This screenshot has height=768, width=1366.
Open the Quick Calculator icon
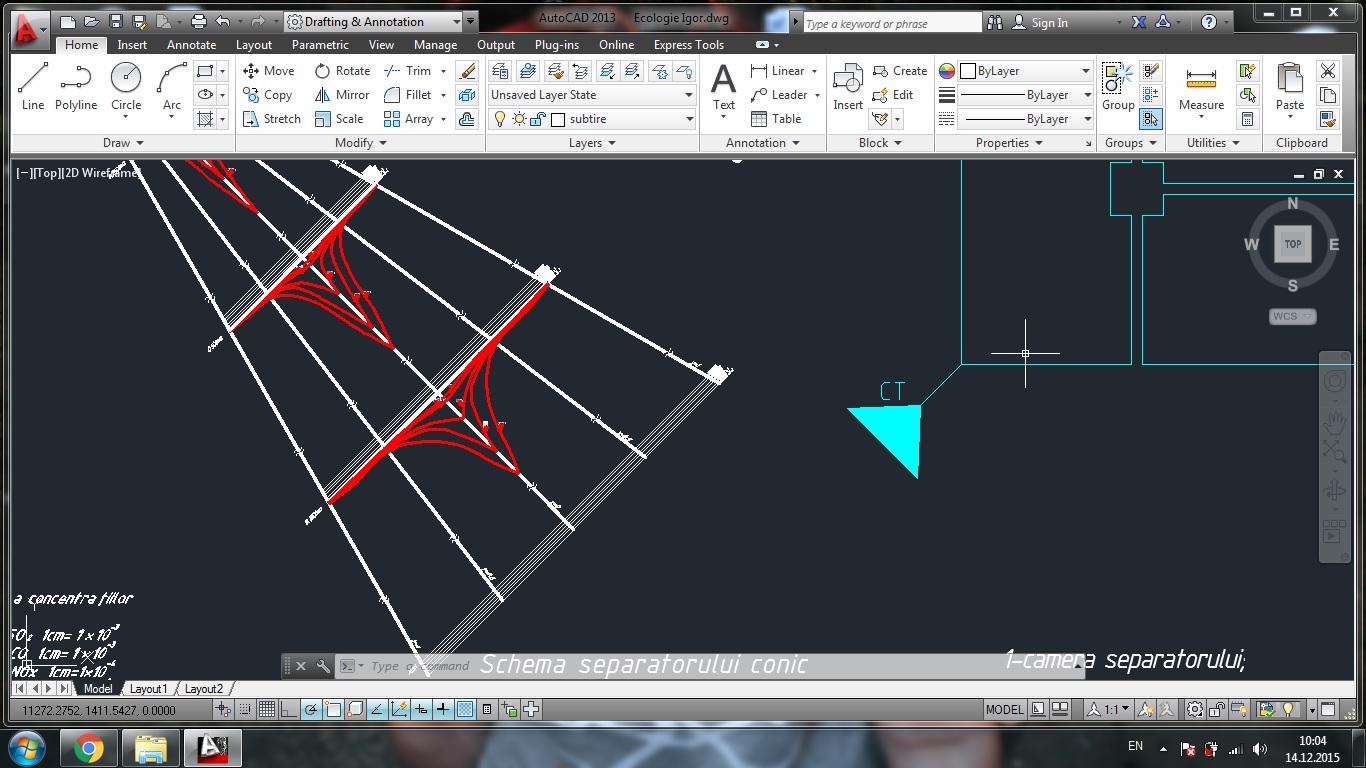[1247, 119]
